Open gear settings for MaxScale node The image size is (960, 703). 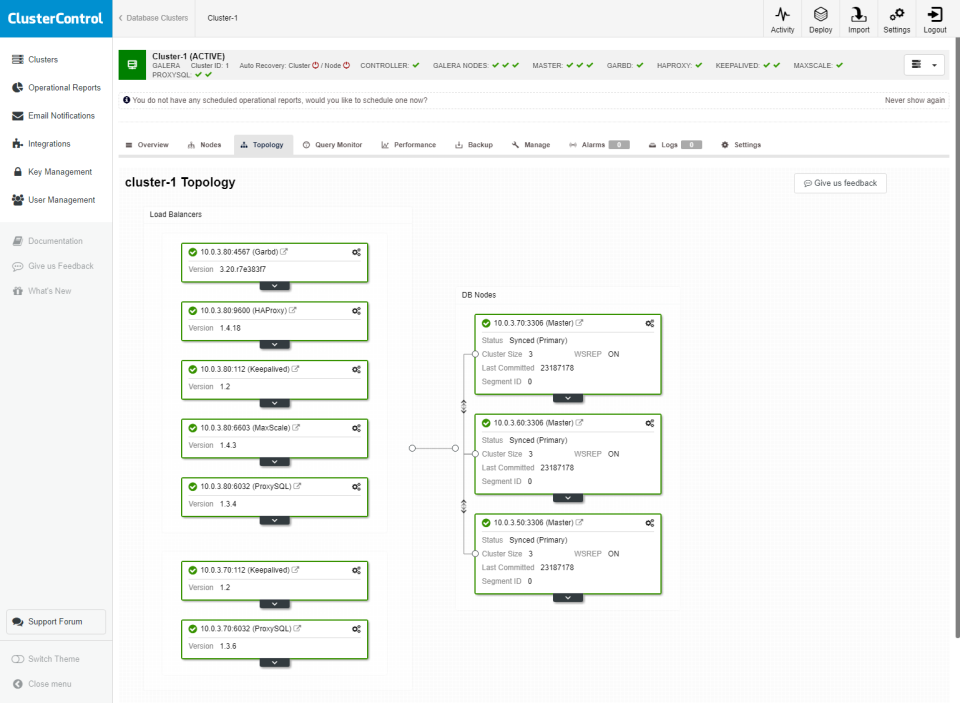point(356,428)
